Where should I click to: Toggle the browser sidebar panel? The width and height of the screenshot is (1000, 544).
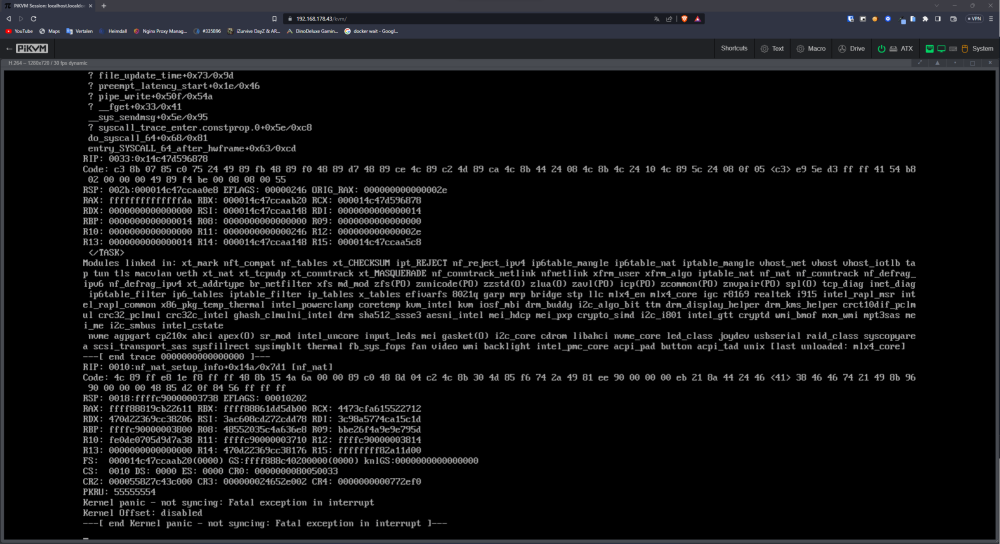coord(938,19)
